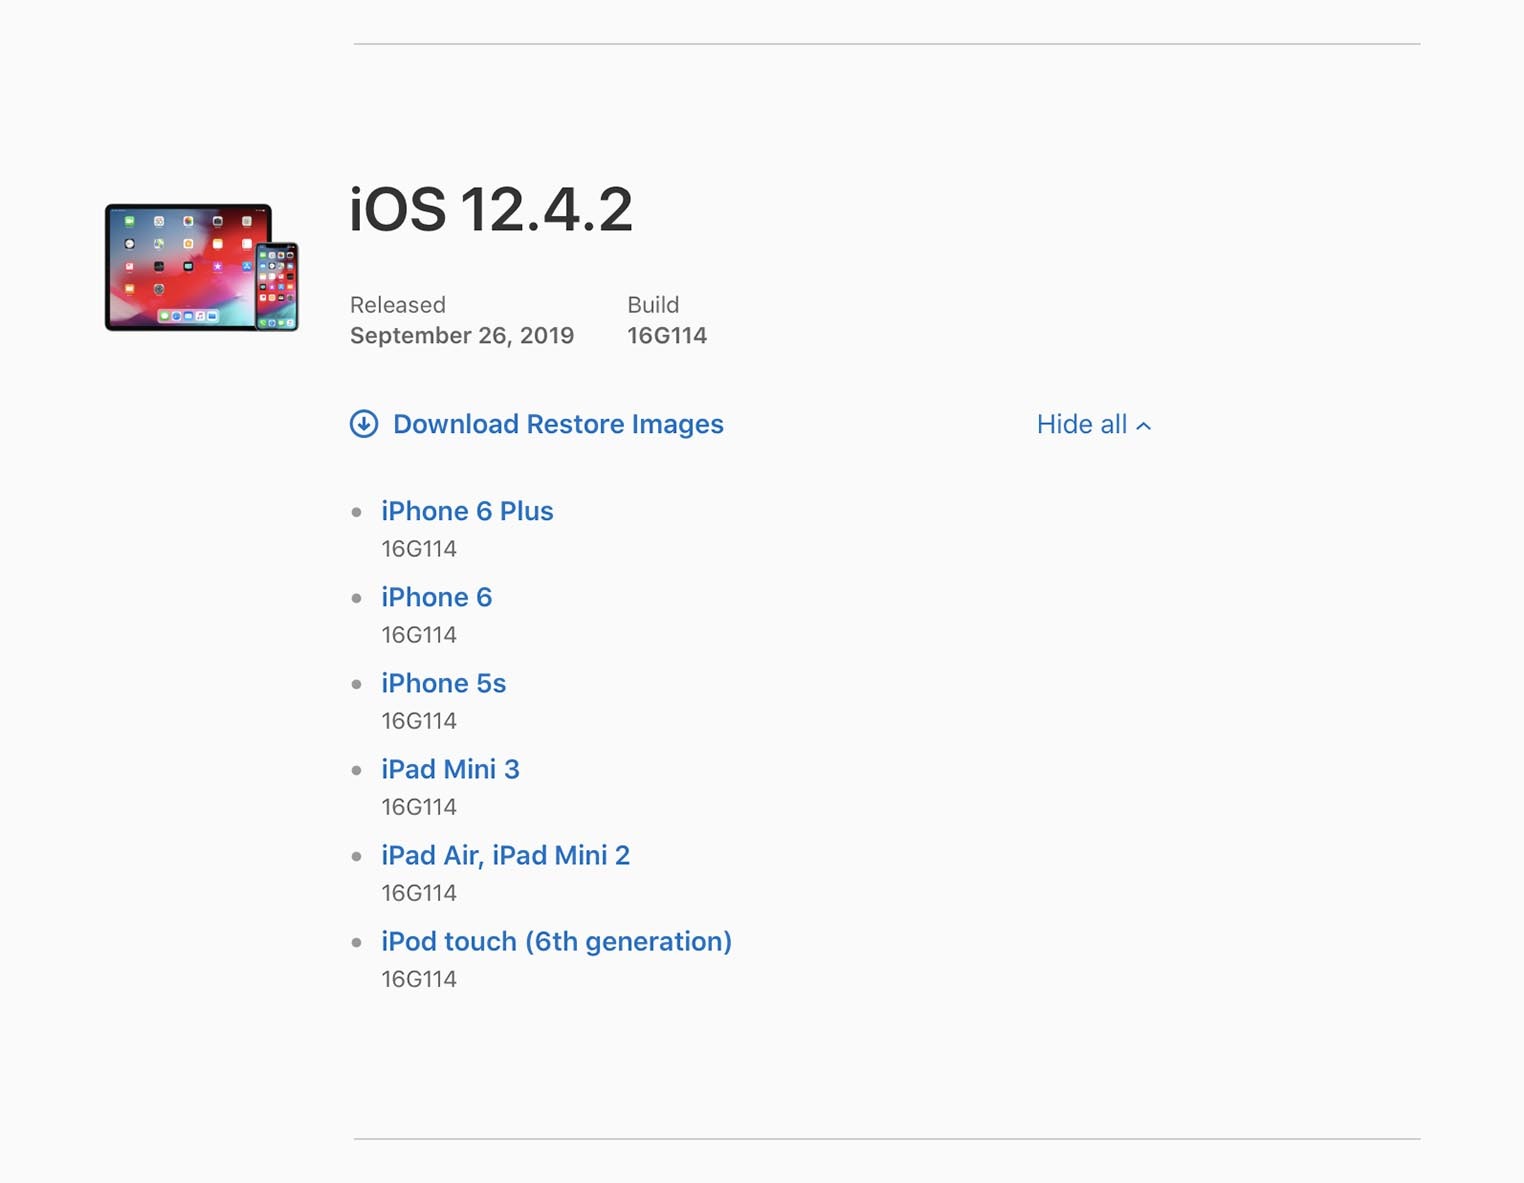
Task: Click the bullet beside iPhone 6
Action: (358, 598)
